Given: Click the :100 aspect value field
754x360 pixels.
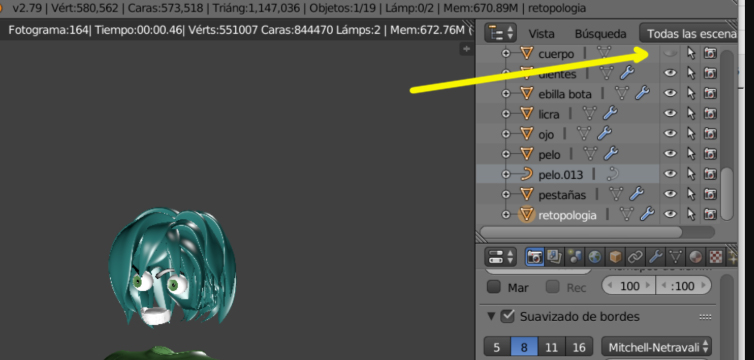Looking at the screenshot, I should click(683, 286).
